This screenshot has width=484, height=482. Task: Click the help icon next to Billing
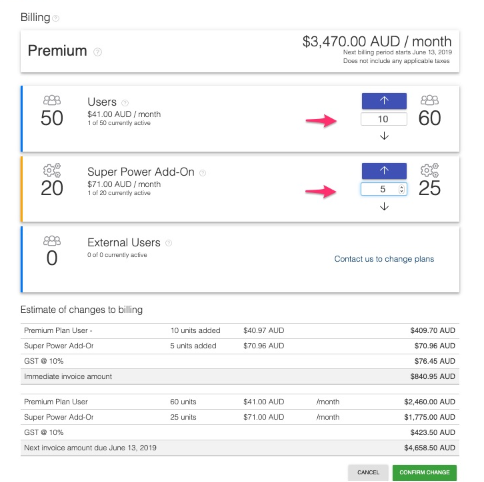(56, 18)
